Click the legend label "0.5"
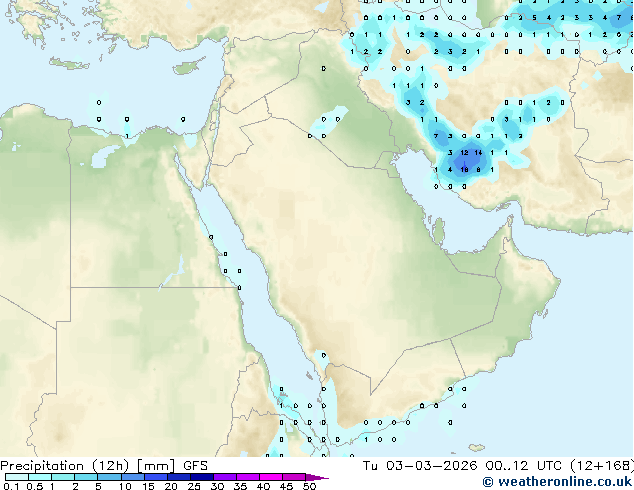The image size is (634, 490). 34,486
